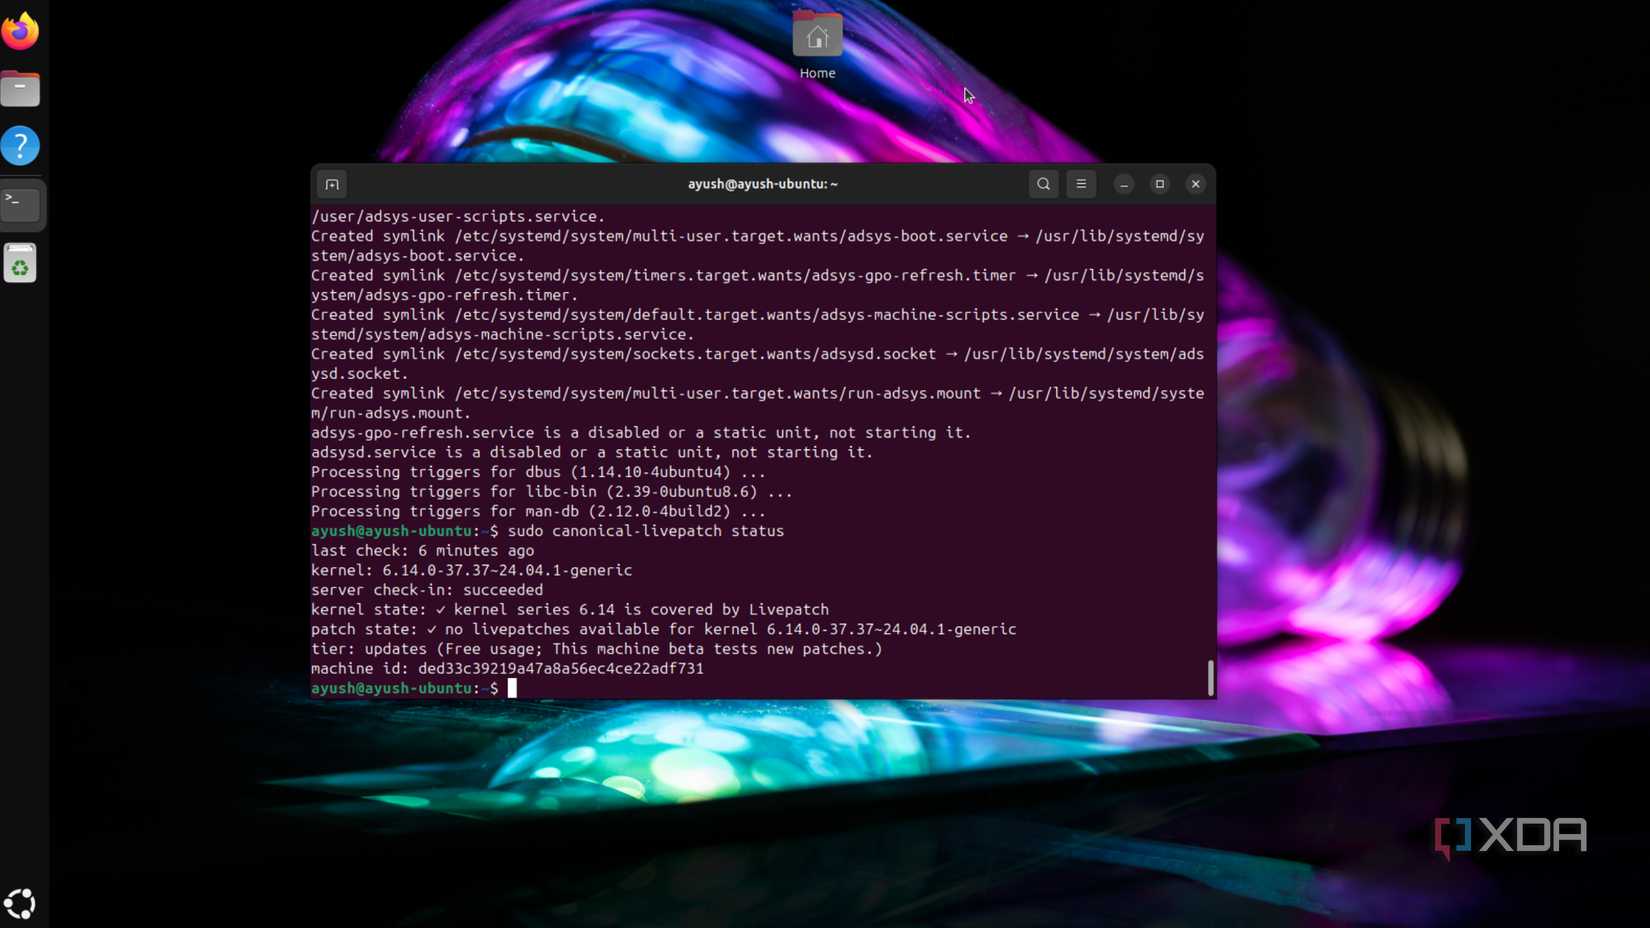Viewport: 1650px width, 928px height.
Task: Select the Terminal icon in the dock
Action: coord(20,204)
